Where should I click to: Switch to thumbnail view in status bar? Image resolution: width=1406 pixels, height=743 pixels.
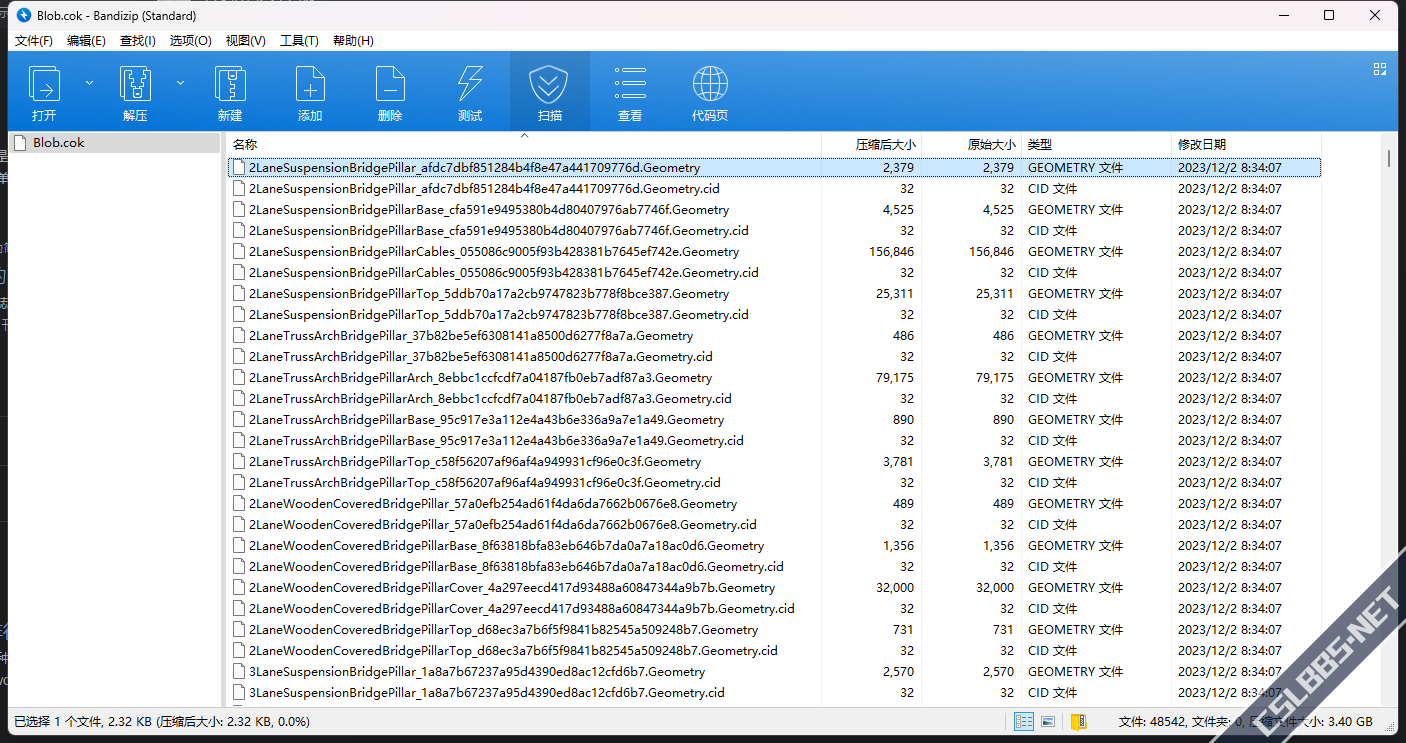[1048, 721]
